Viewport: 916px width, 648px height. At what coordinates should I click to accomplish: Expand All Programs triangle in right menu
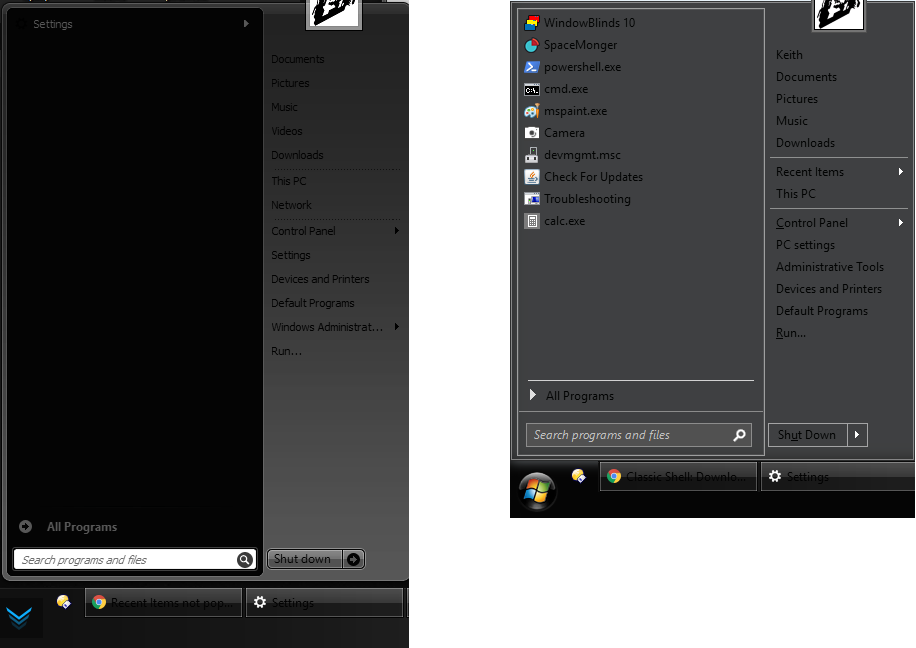(x=533, y=395)
